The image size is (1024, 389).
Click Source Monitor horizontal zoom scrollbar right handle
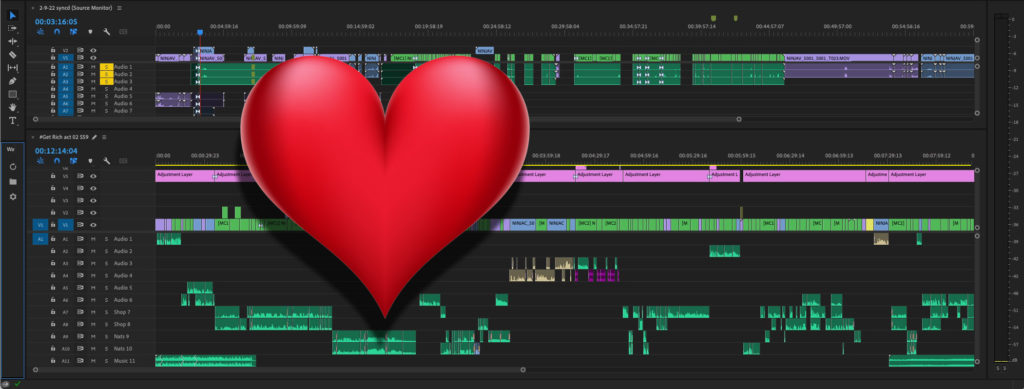click(739, 119)
